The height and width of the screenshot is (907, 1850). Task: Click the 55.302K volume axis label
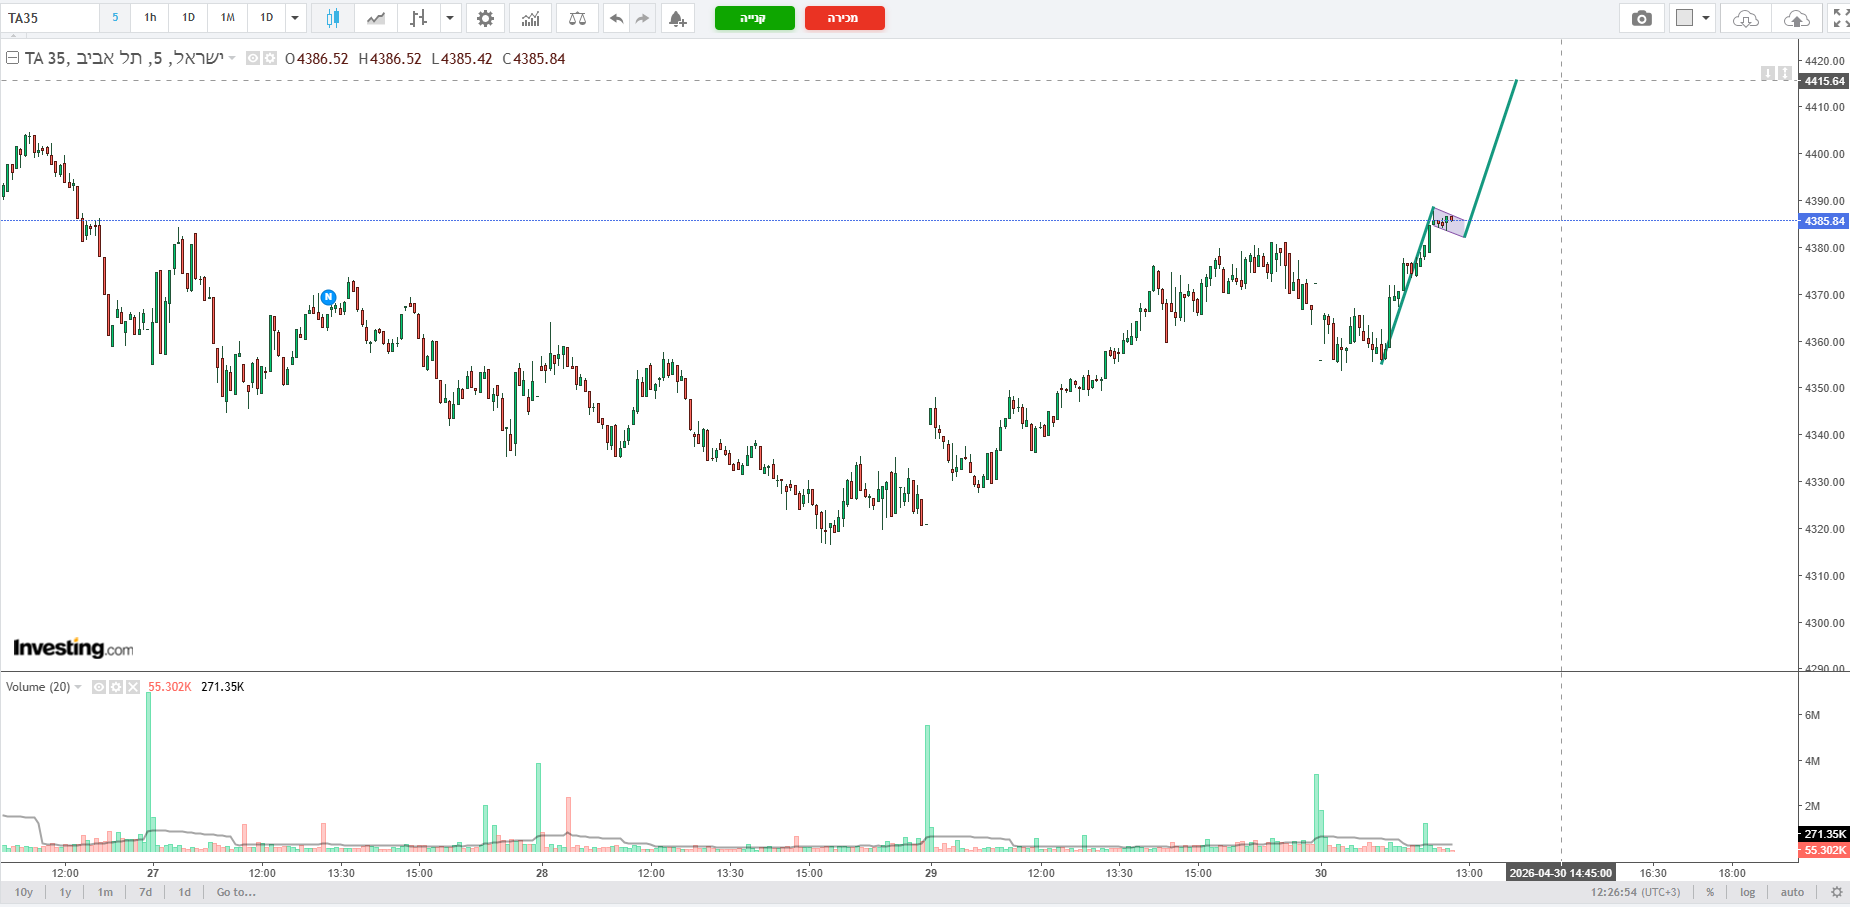tap(1825, 850)
